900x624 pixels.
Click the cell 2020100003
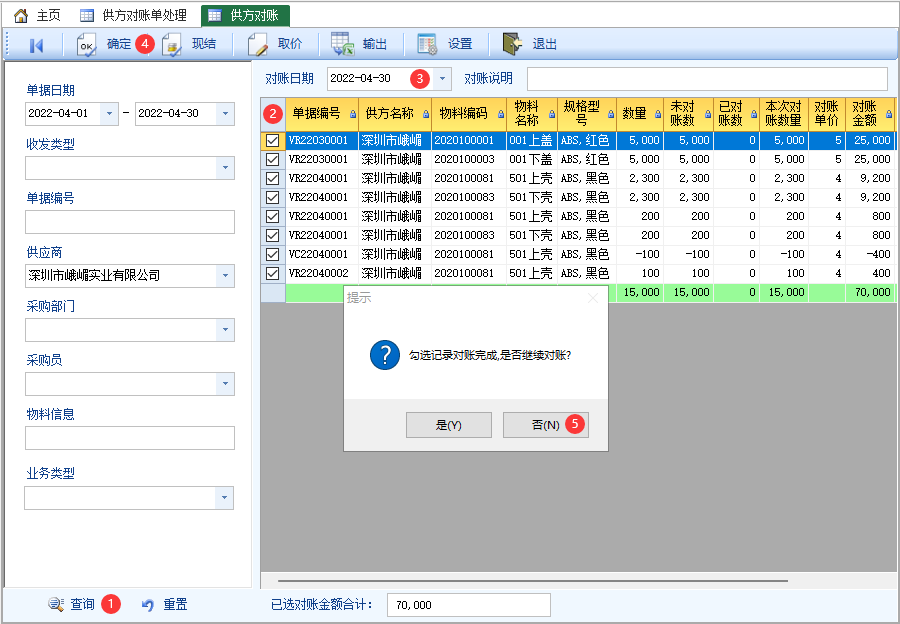pos(468,160)
